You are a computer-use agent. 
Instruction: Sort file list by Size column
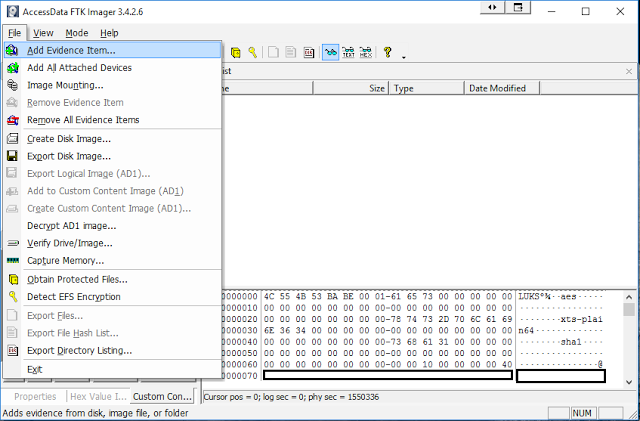pos(351,88)
